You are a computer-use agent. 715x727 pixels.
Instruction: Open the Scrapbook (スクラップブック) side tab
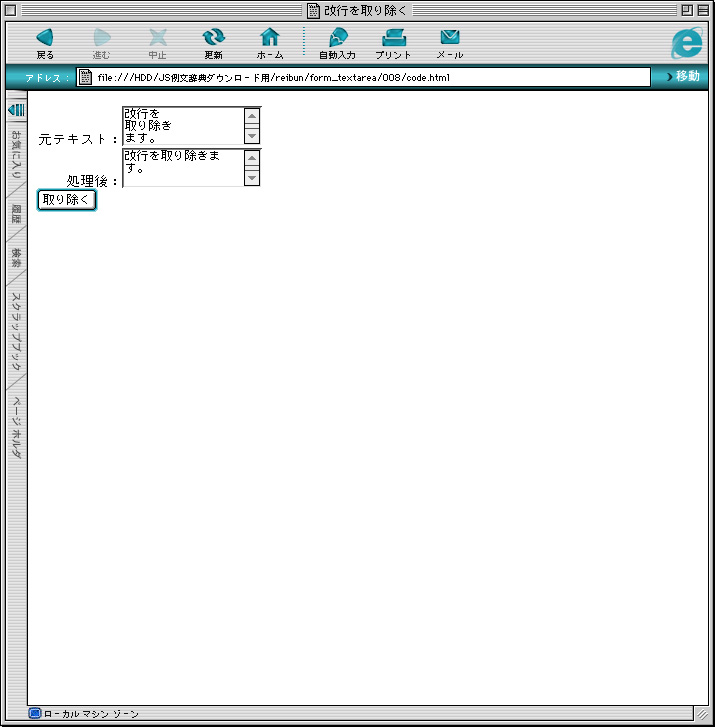pyautogui.click(x=16, y=332)
